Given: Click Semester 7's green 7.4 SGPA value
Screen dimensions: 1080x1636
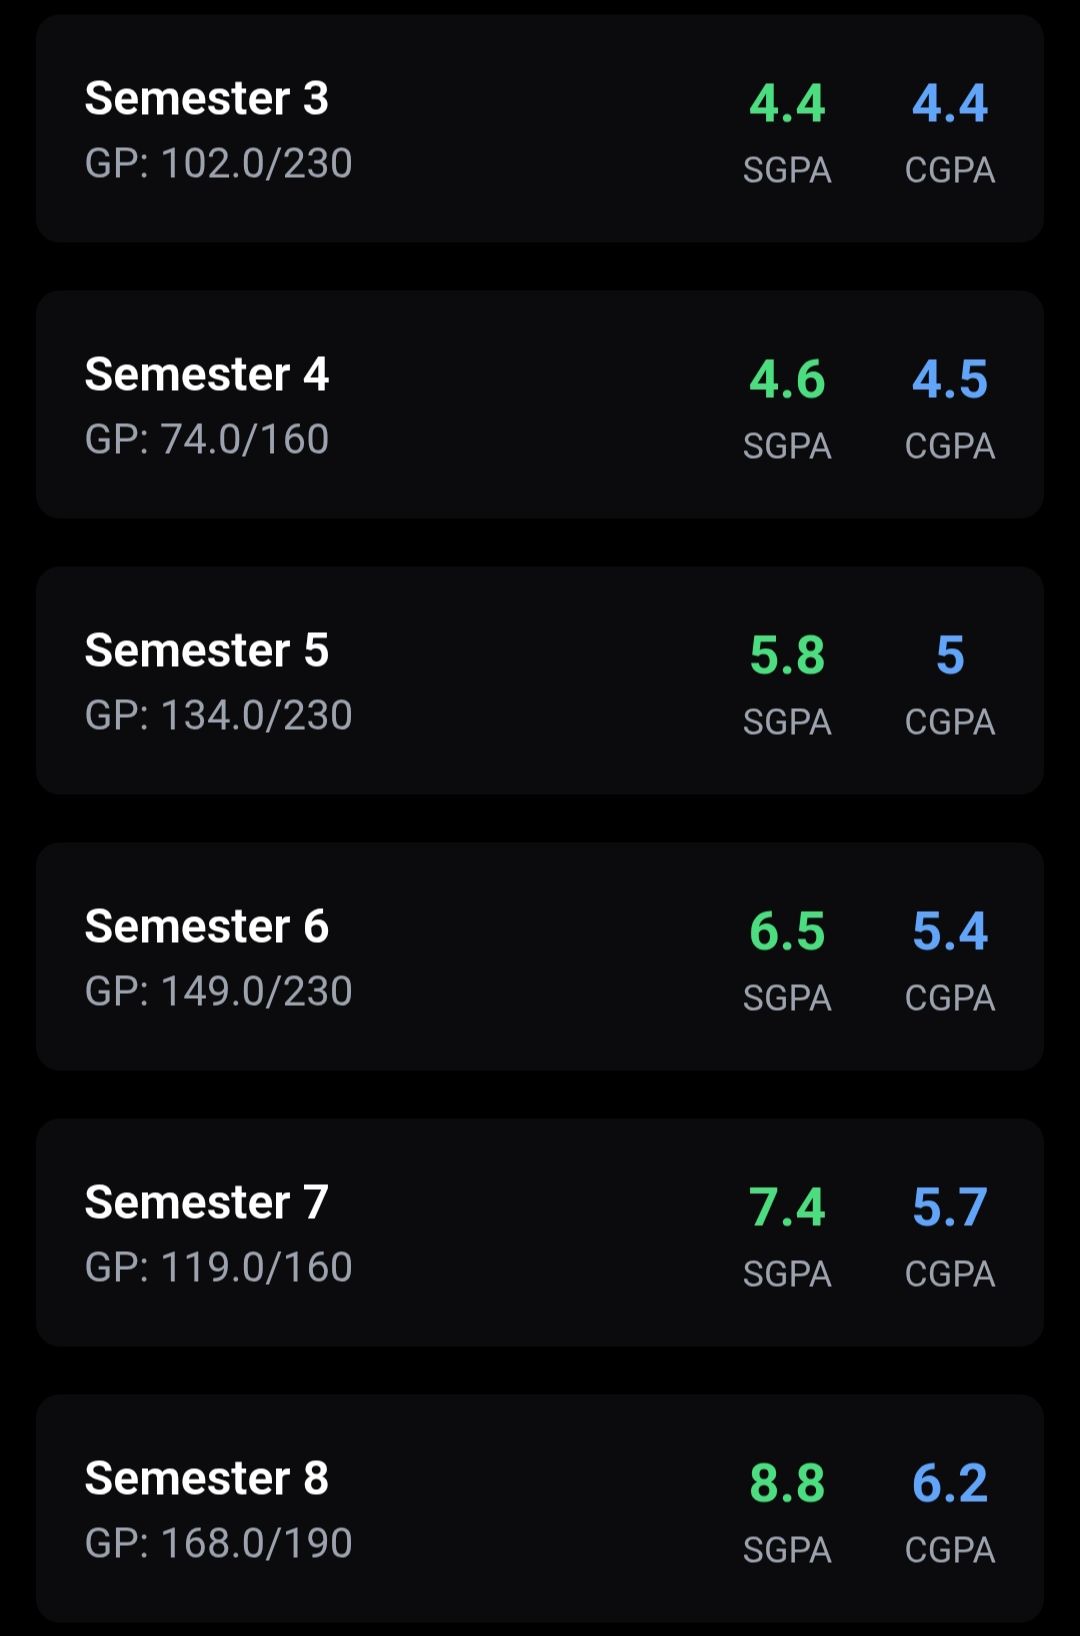Looking at the screenshot, I should point(787,1207).
